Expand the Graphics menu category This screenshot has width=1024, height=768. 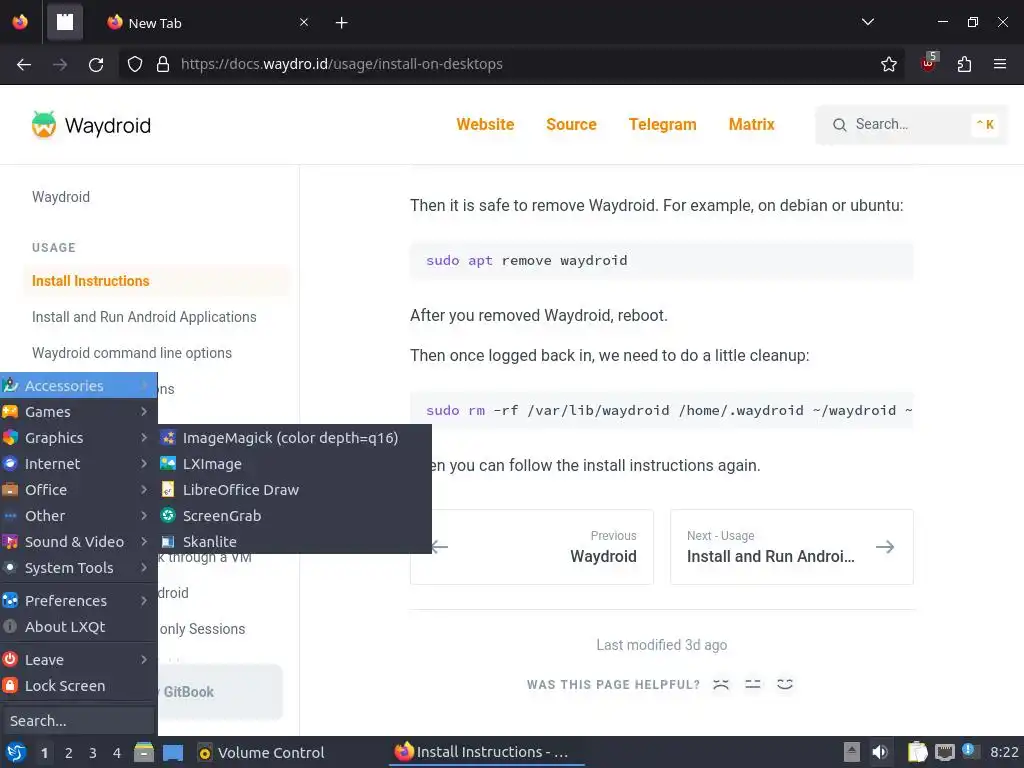point(78,438)
